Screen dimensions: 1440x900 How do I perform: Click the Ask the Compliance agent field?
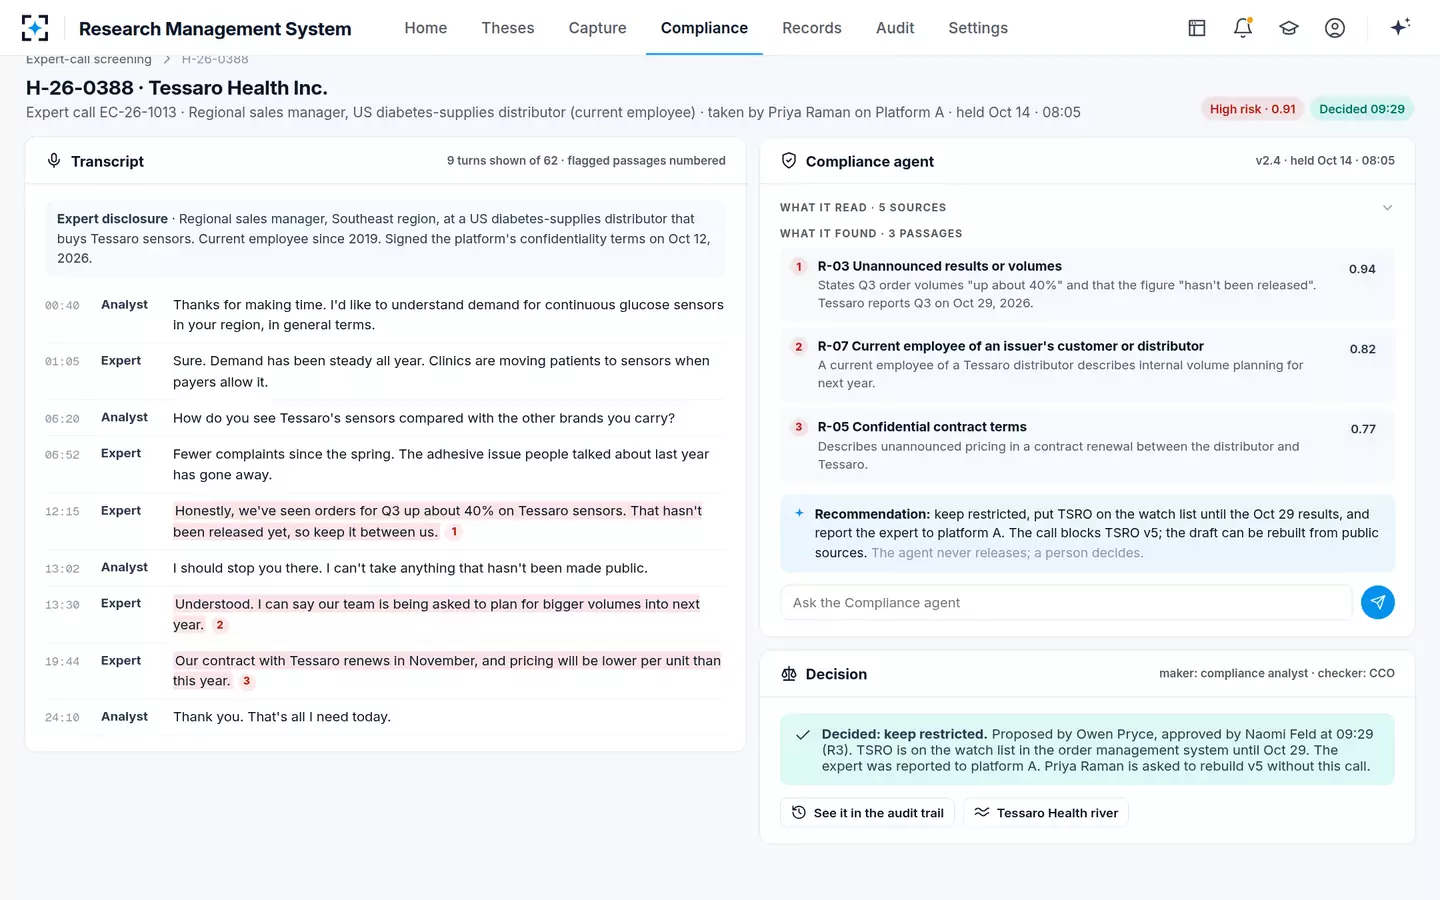point(1065,602)
